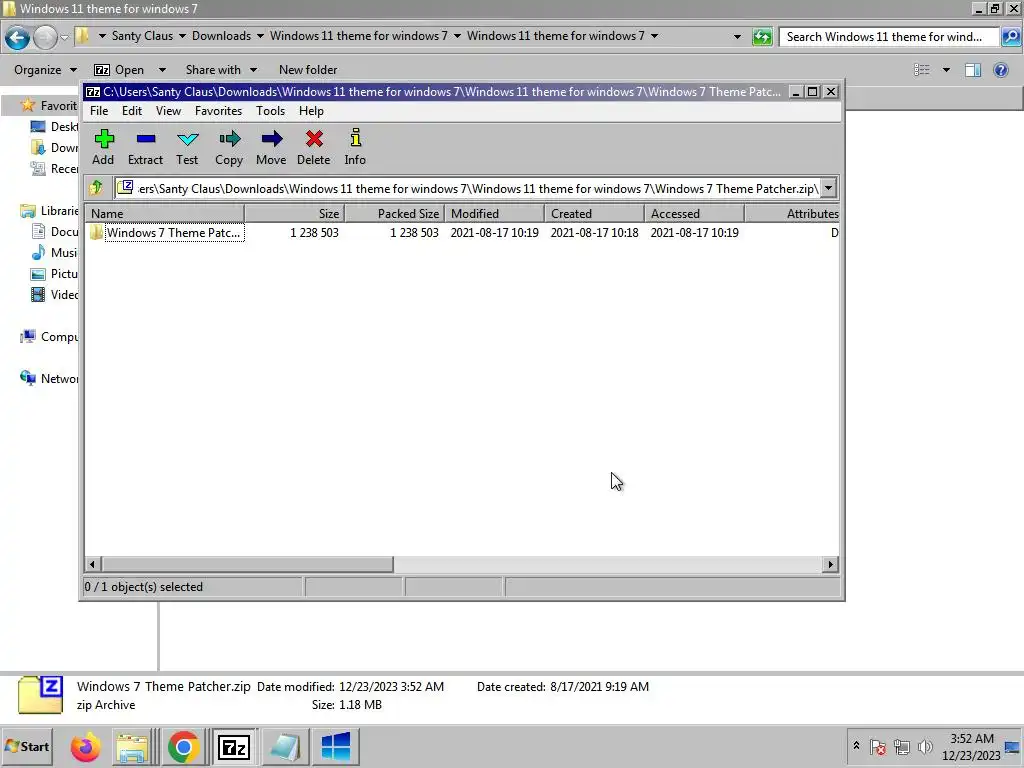
Task: Click Open in Explorer toolbar
Action: click(120, 70)
